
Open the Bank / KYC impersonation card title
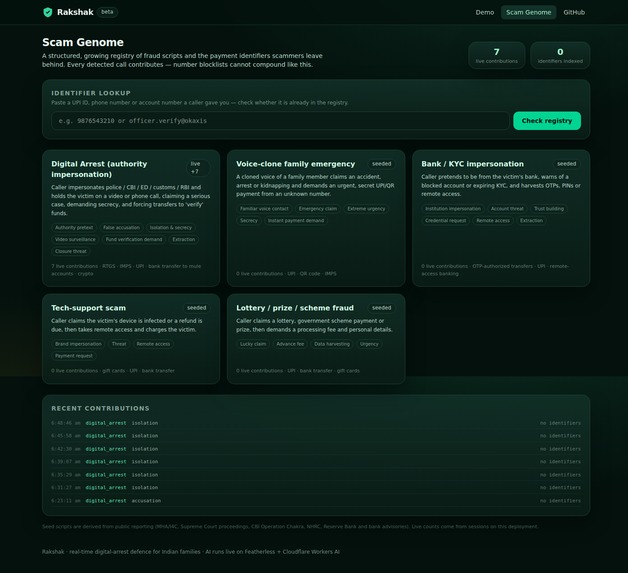pyautogui.click(x=472, y=164)
